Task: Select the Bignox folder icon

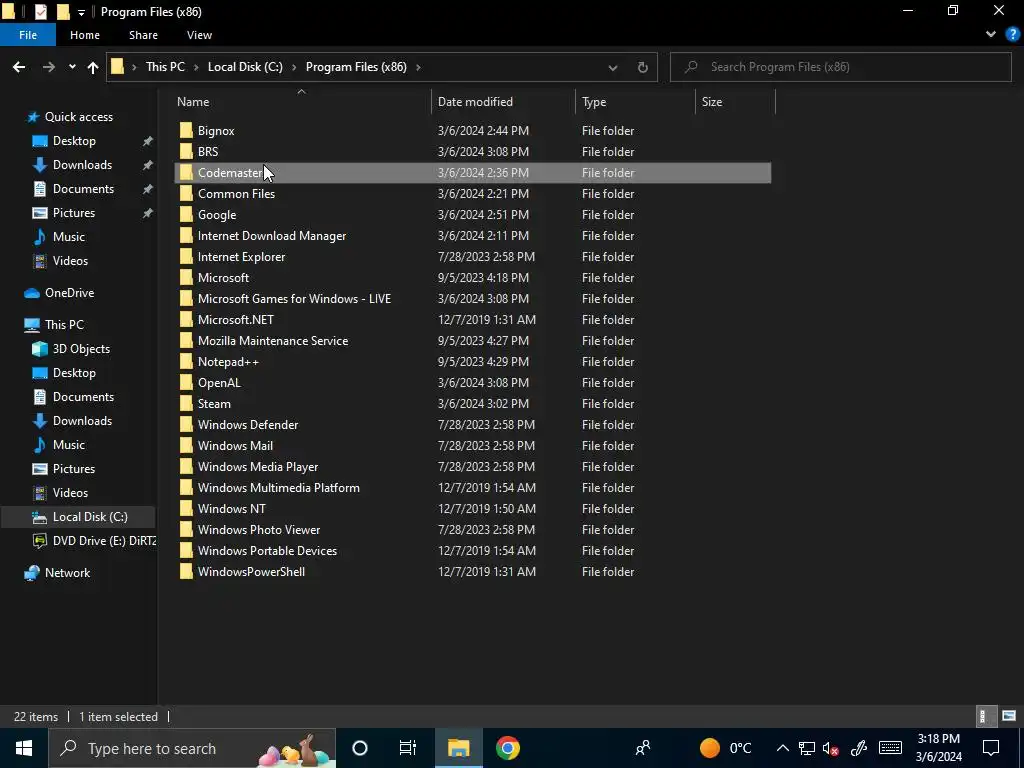Action: point(186,131)
